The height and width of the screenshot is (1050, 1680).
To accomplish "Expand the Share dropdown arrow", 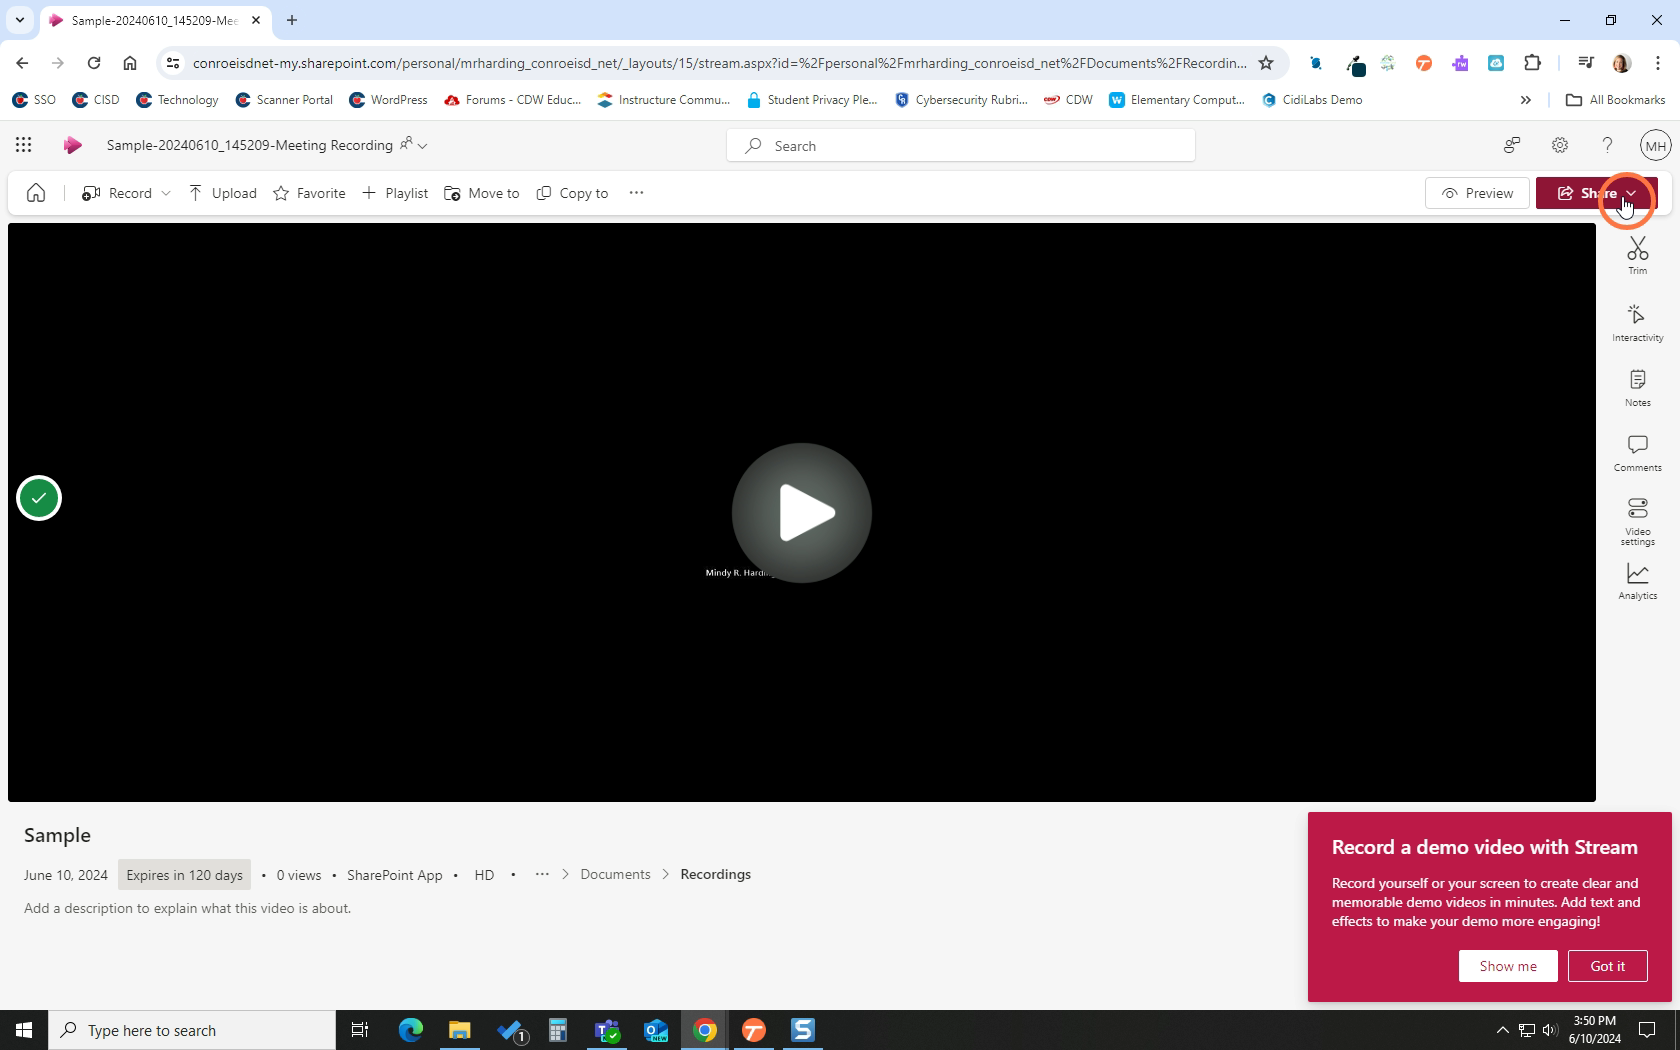I will click(x=1632, y=193).
